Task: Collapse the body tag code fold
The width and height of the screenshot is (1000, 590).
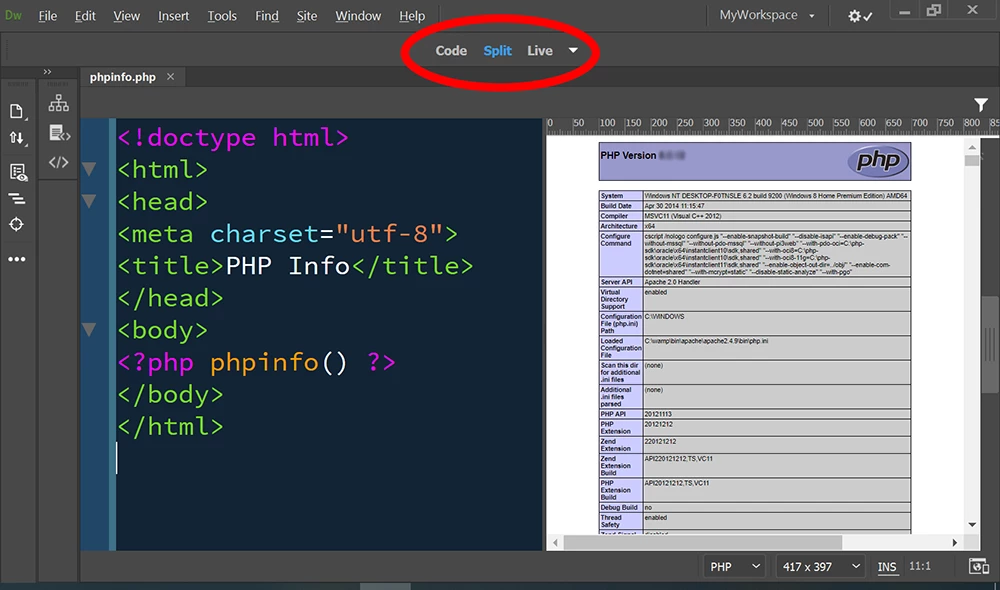Action: [x=89, y=330]
